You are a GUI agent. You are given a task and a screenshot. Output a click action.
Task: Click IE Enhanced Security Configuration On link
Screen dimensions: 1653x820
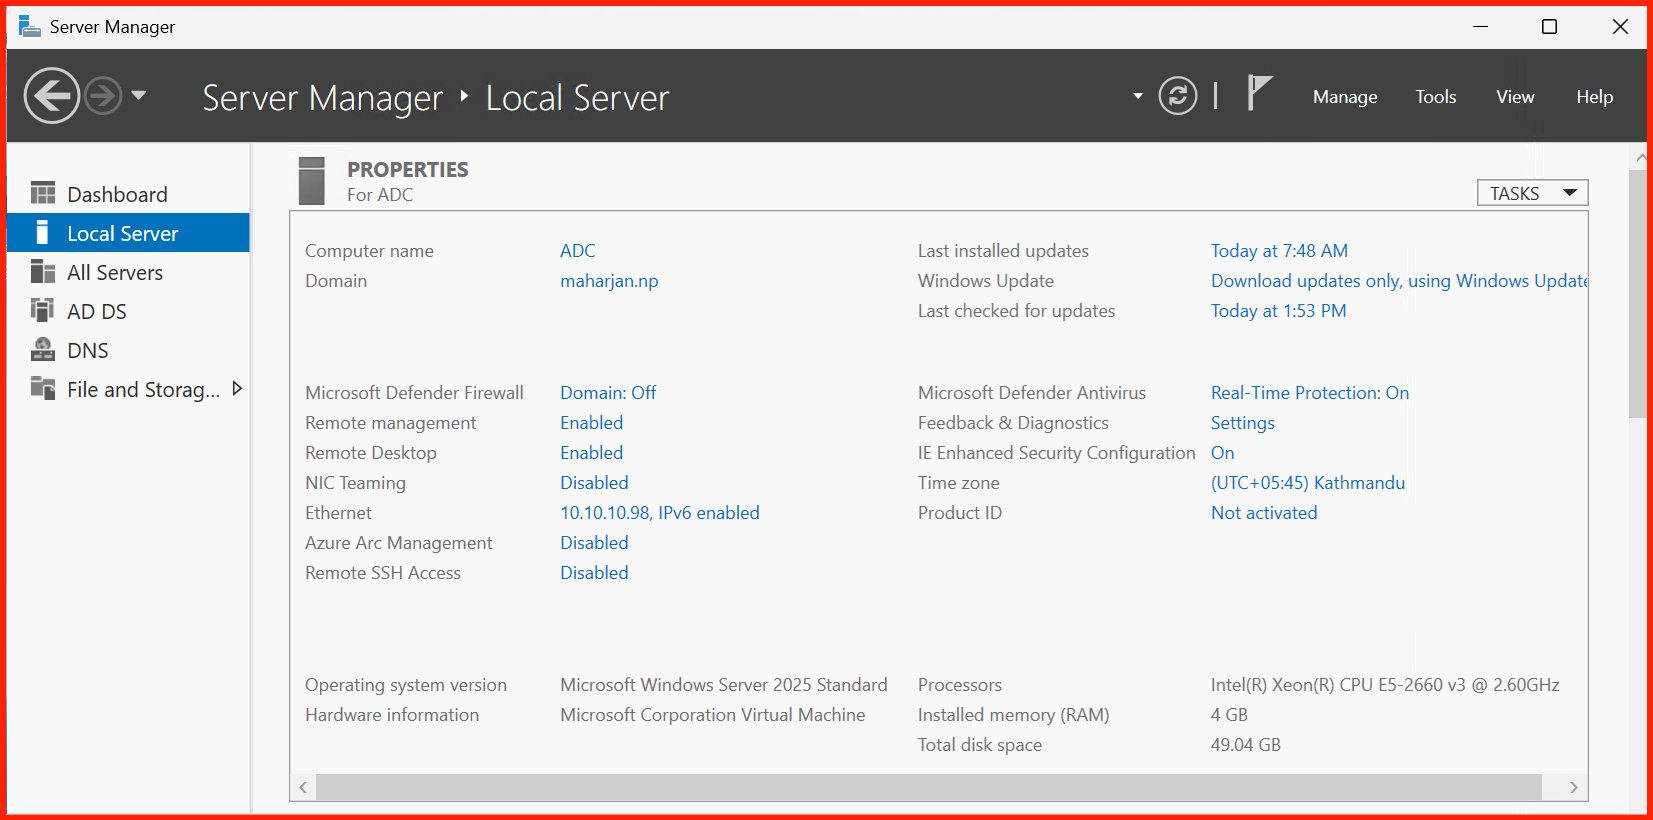point(1223,453)
